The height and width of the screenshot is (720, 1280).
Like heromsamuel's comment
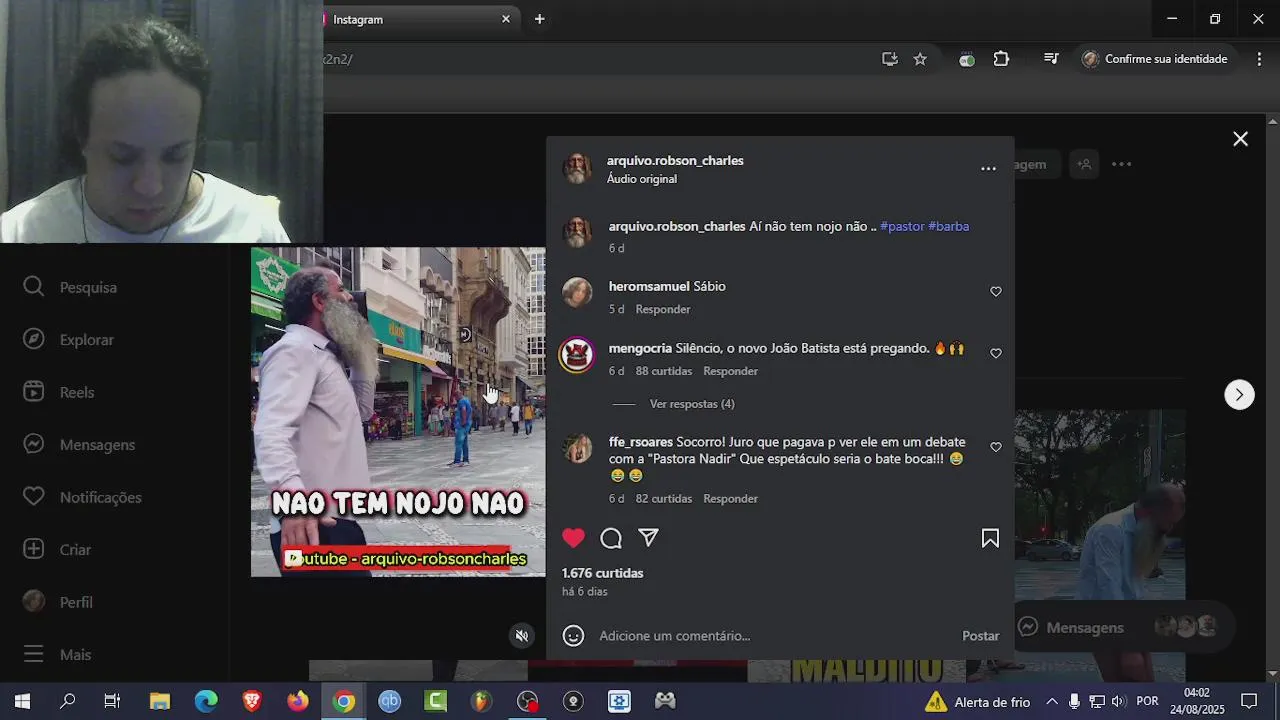pyautogui.click(x=996, y=292)
